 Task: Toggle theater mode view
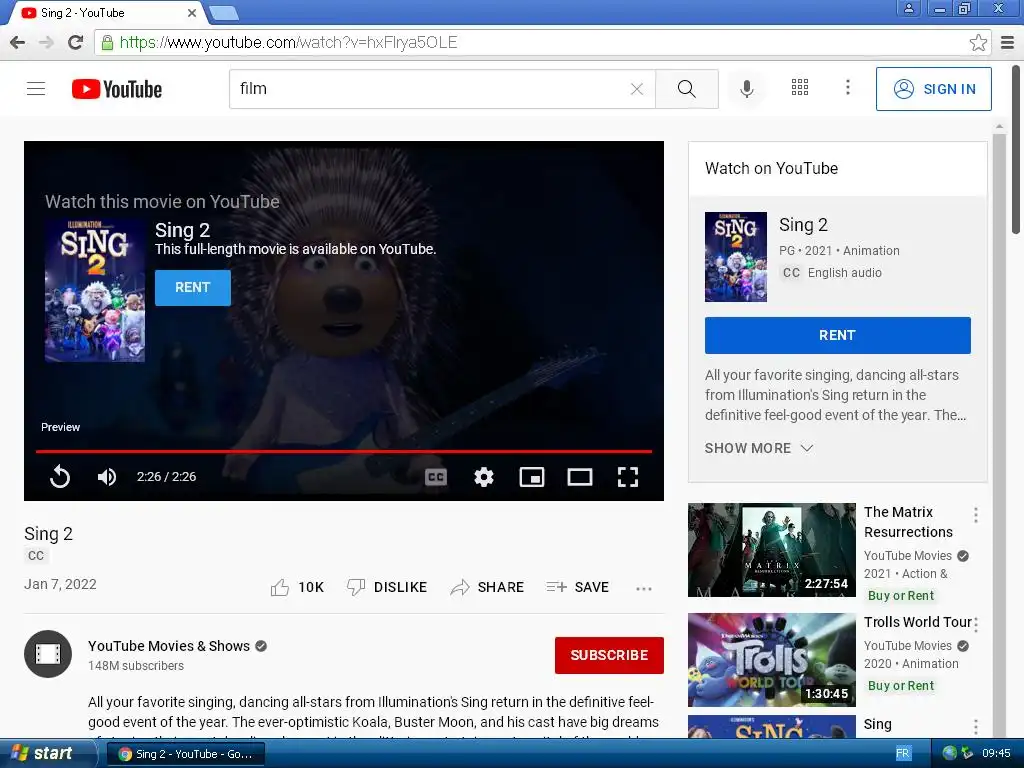click(579, 477)
